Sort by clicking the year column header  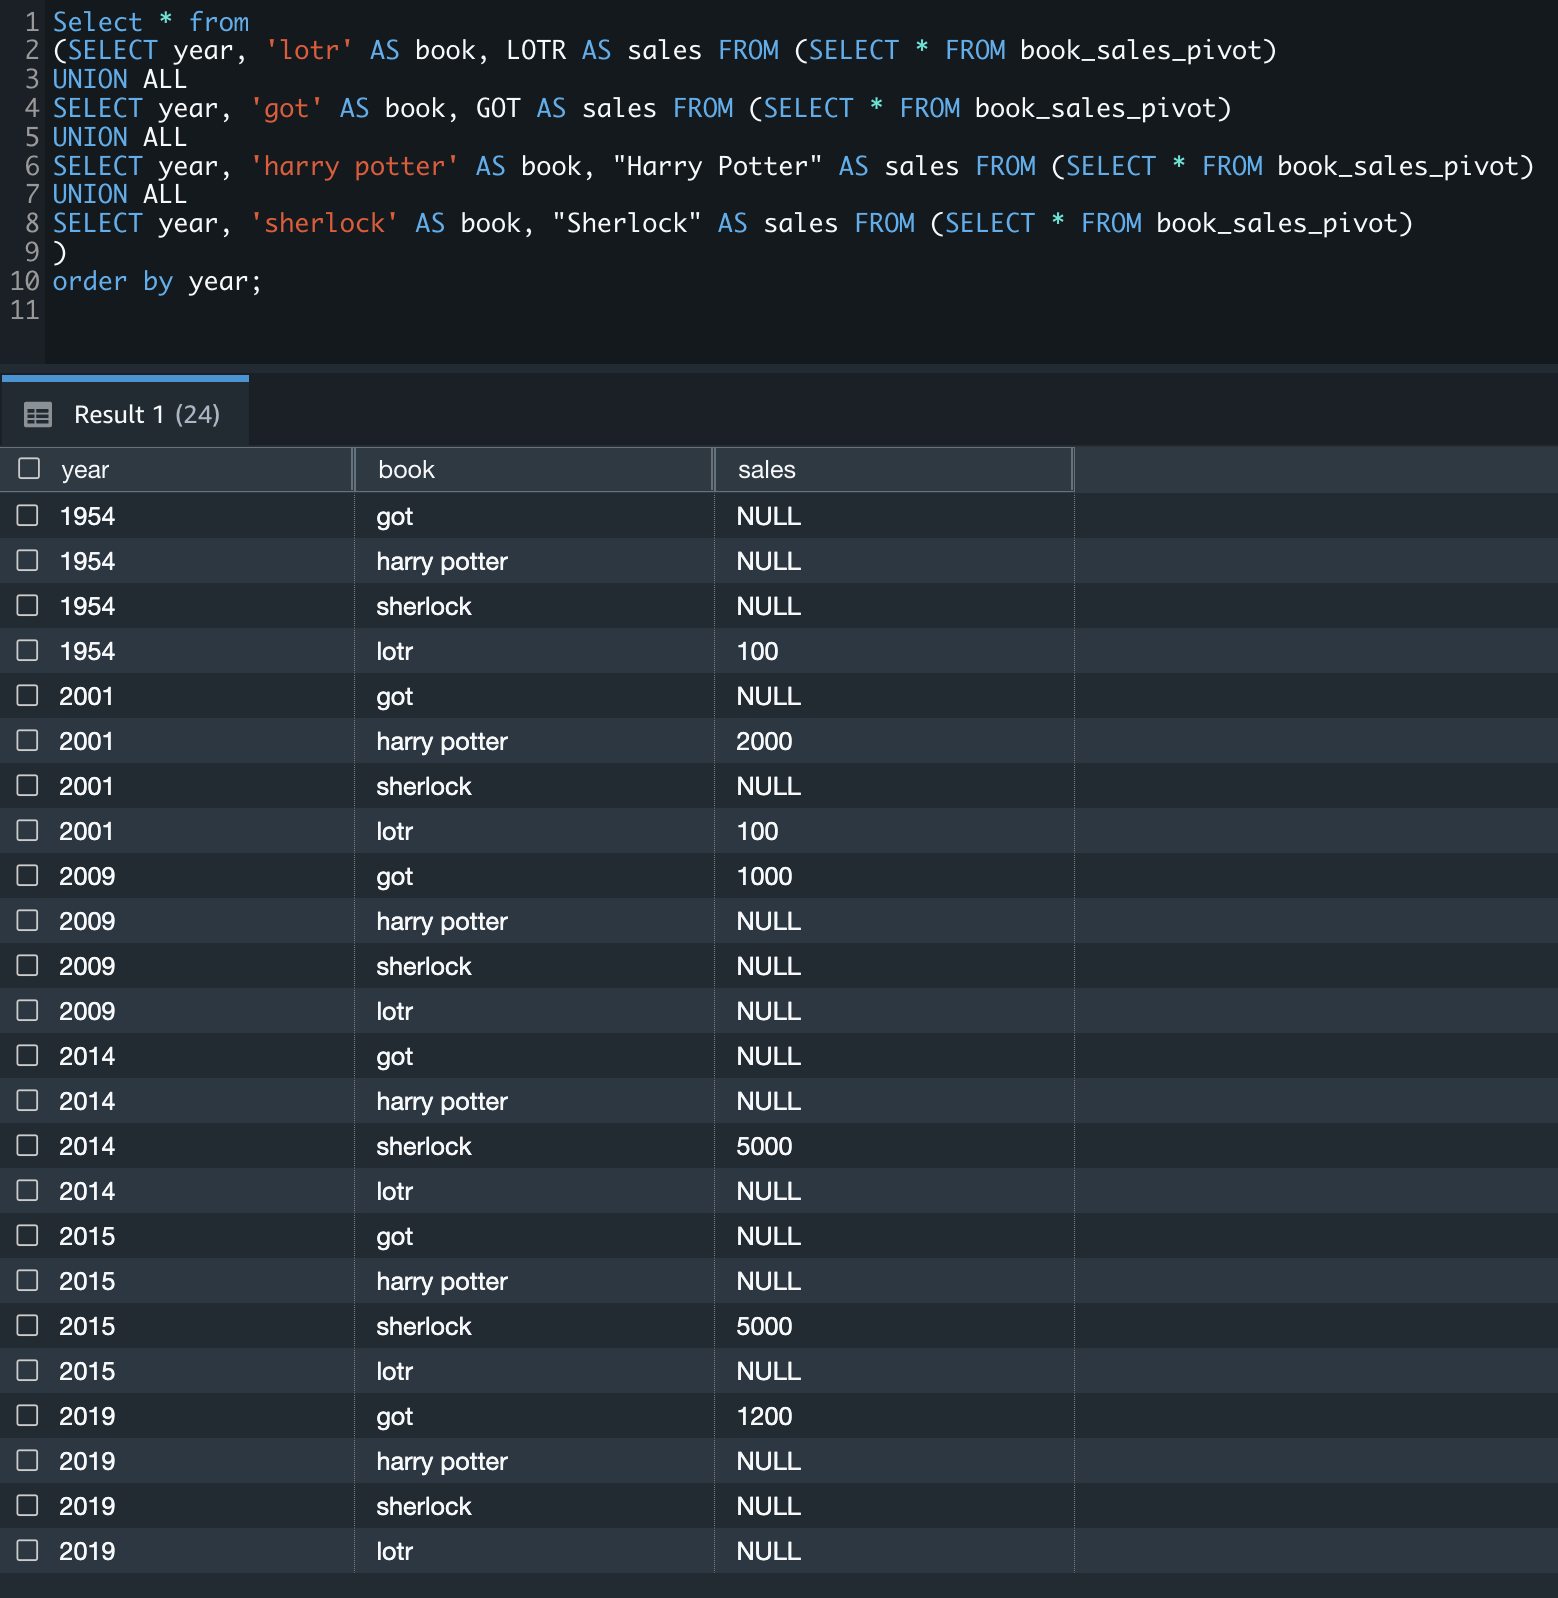85,470
